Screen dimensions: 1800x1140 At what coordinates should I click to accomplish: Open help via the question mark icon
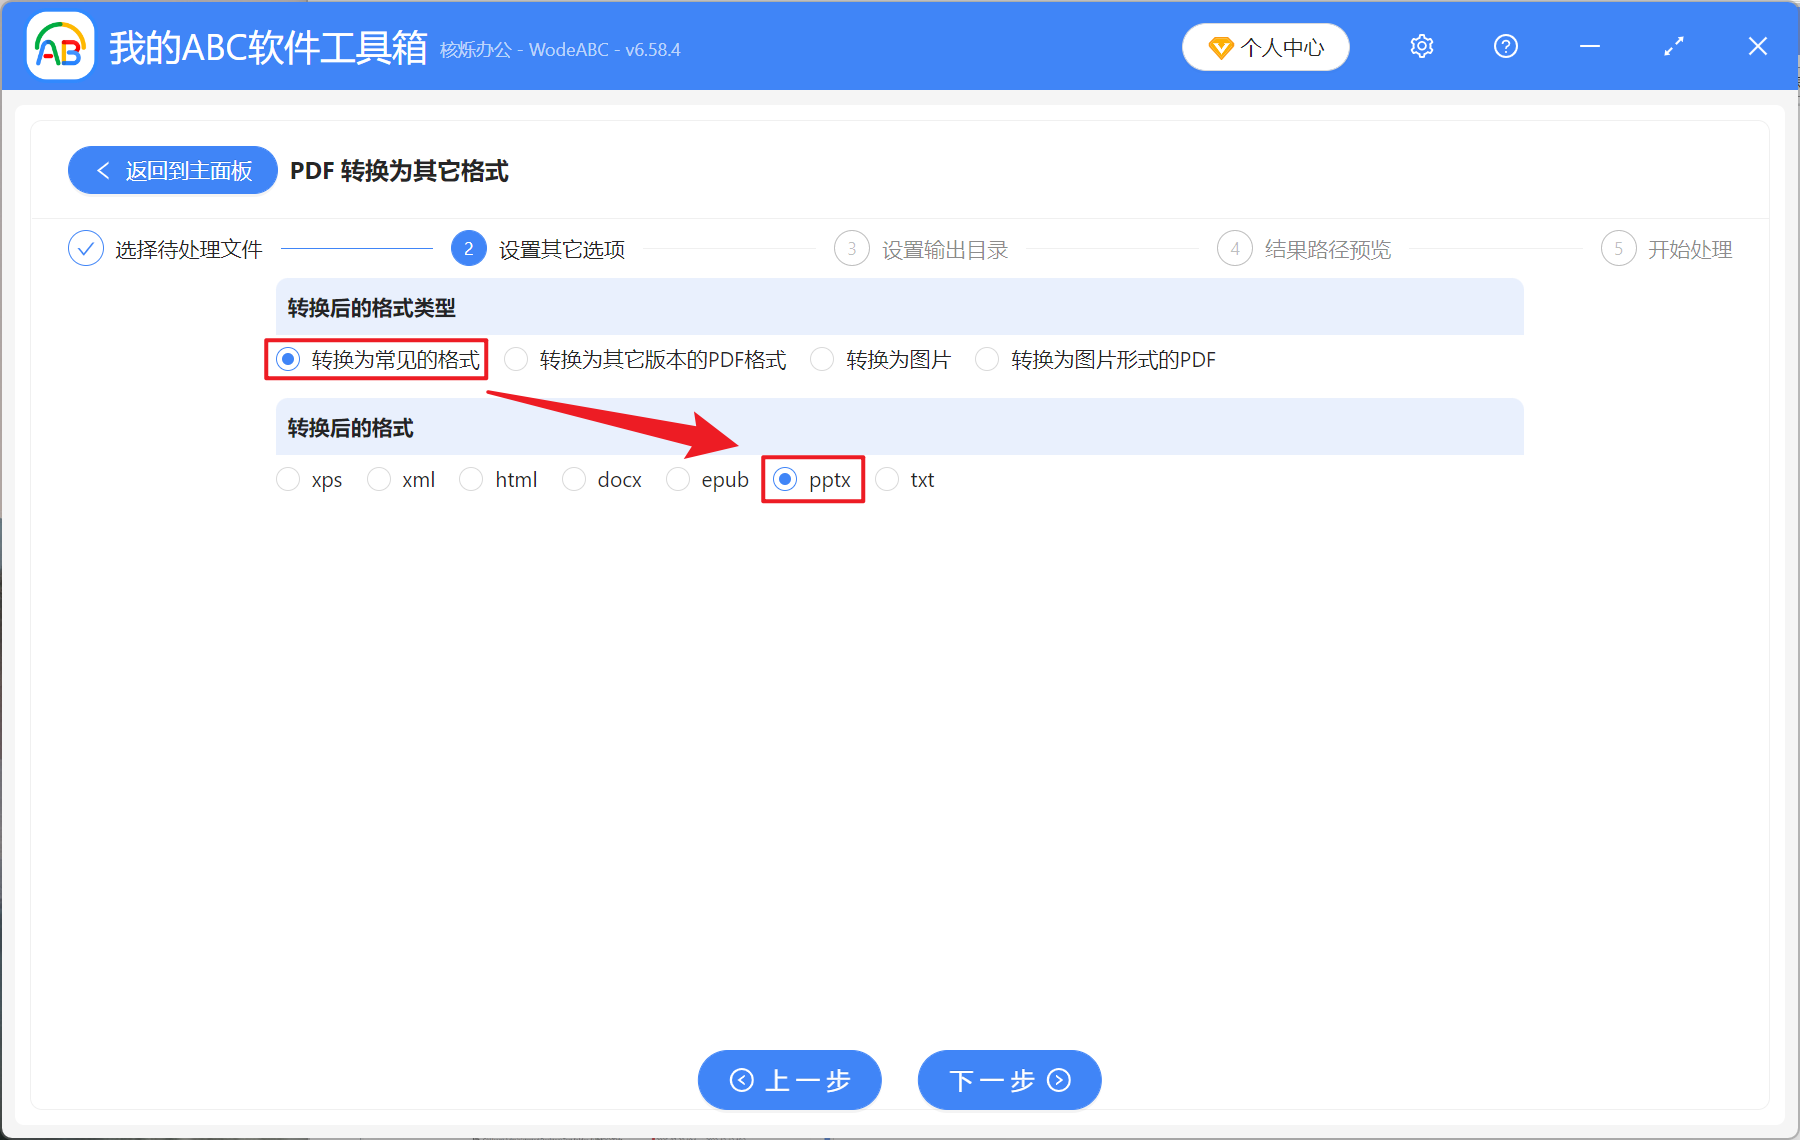(1505, 46)
